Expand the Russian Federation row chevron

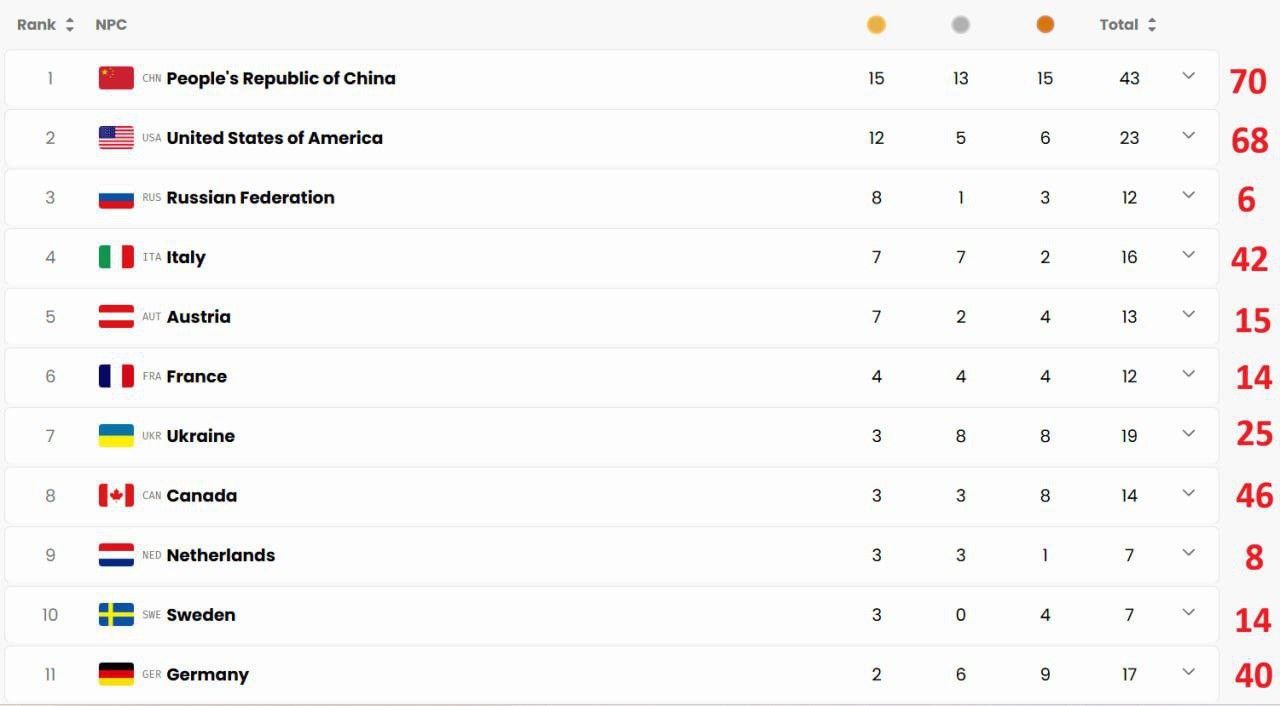click(1188, 195)
